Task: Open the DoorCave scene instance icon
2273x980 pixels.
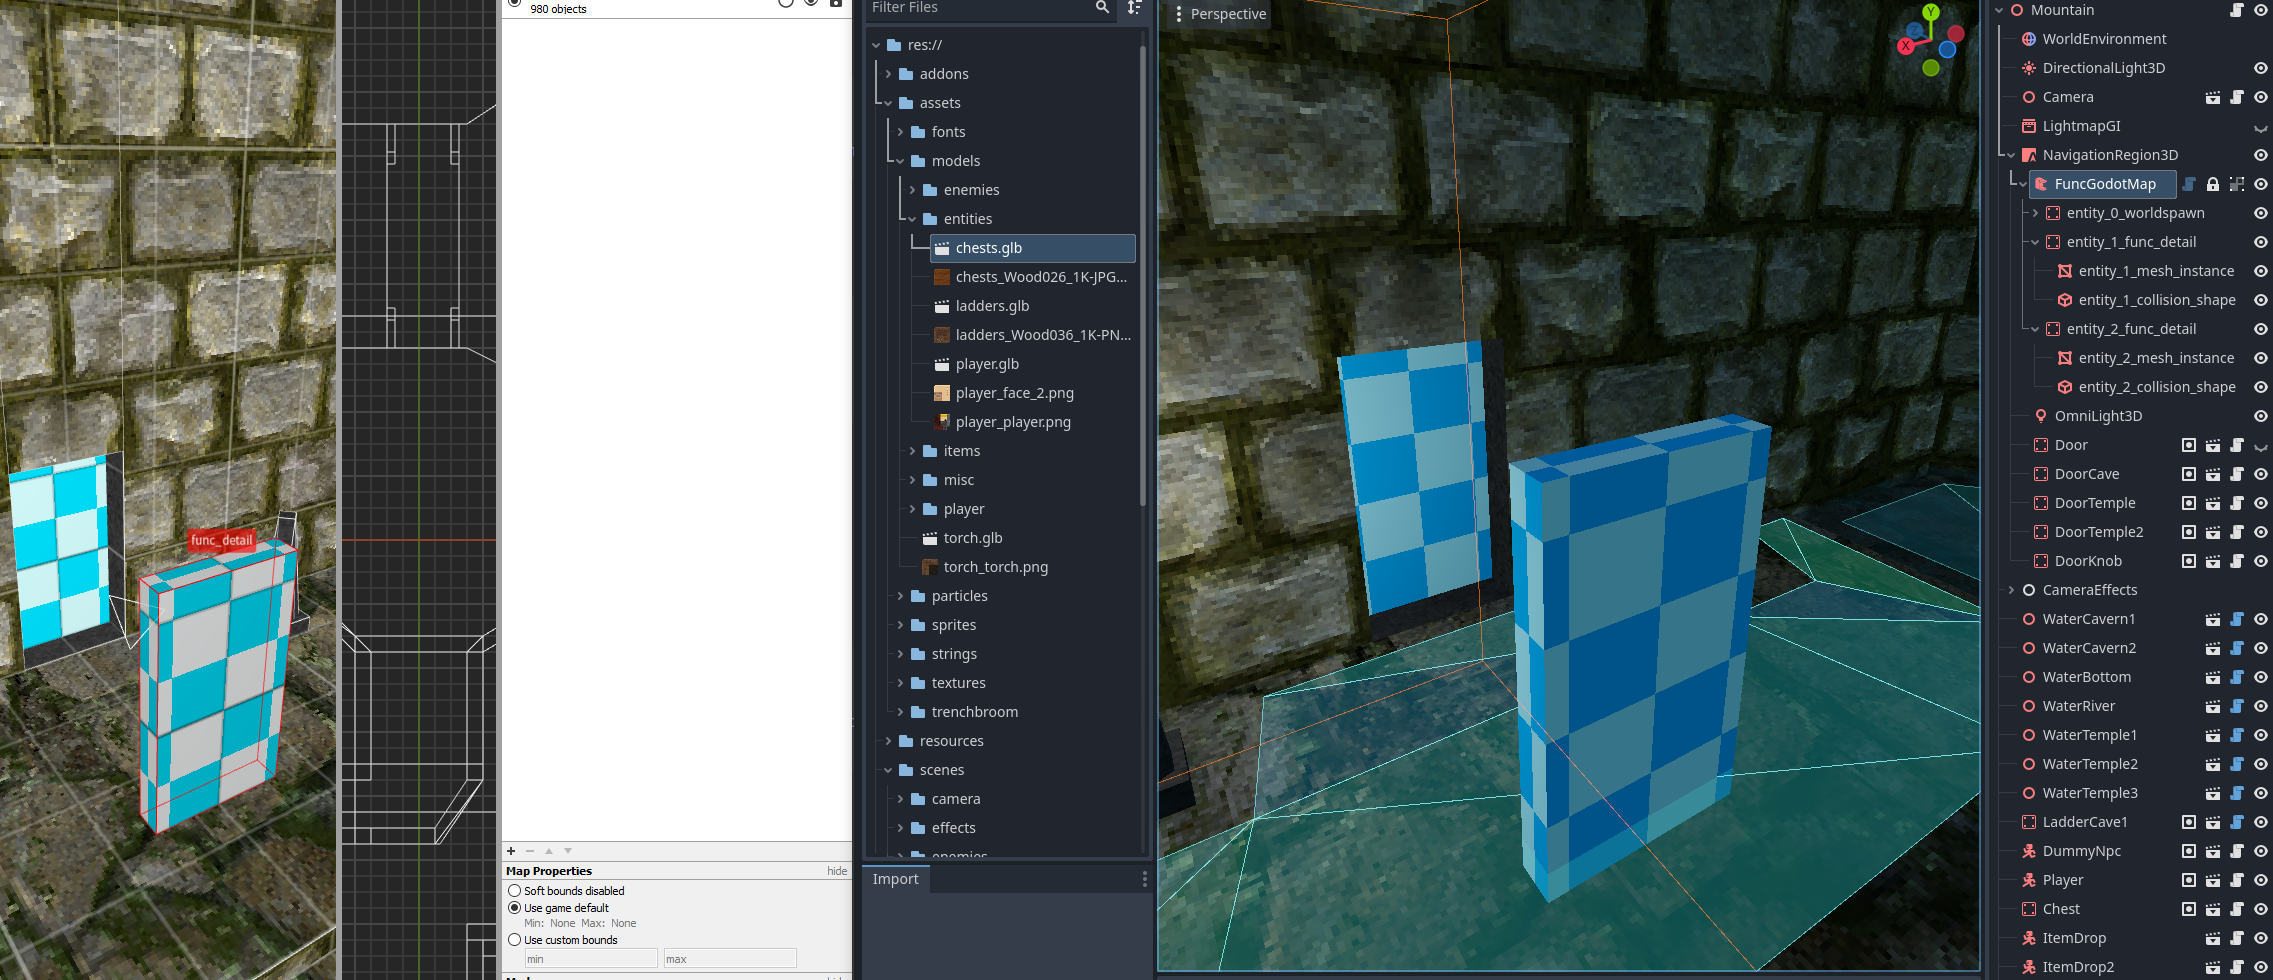Action: 2213,474
